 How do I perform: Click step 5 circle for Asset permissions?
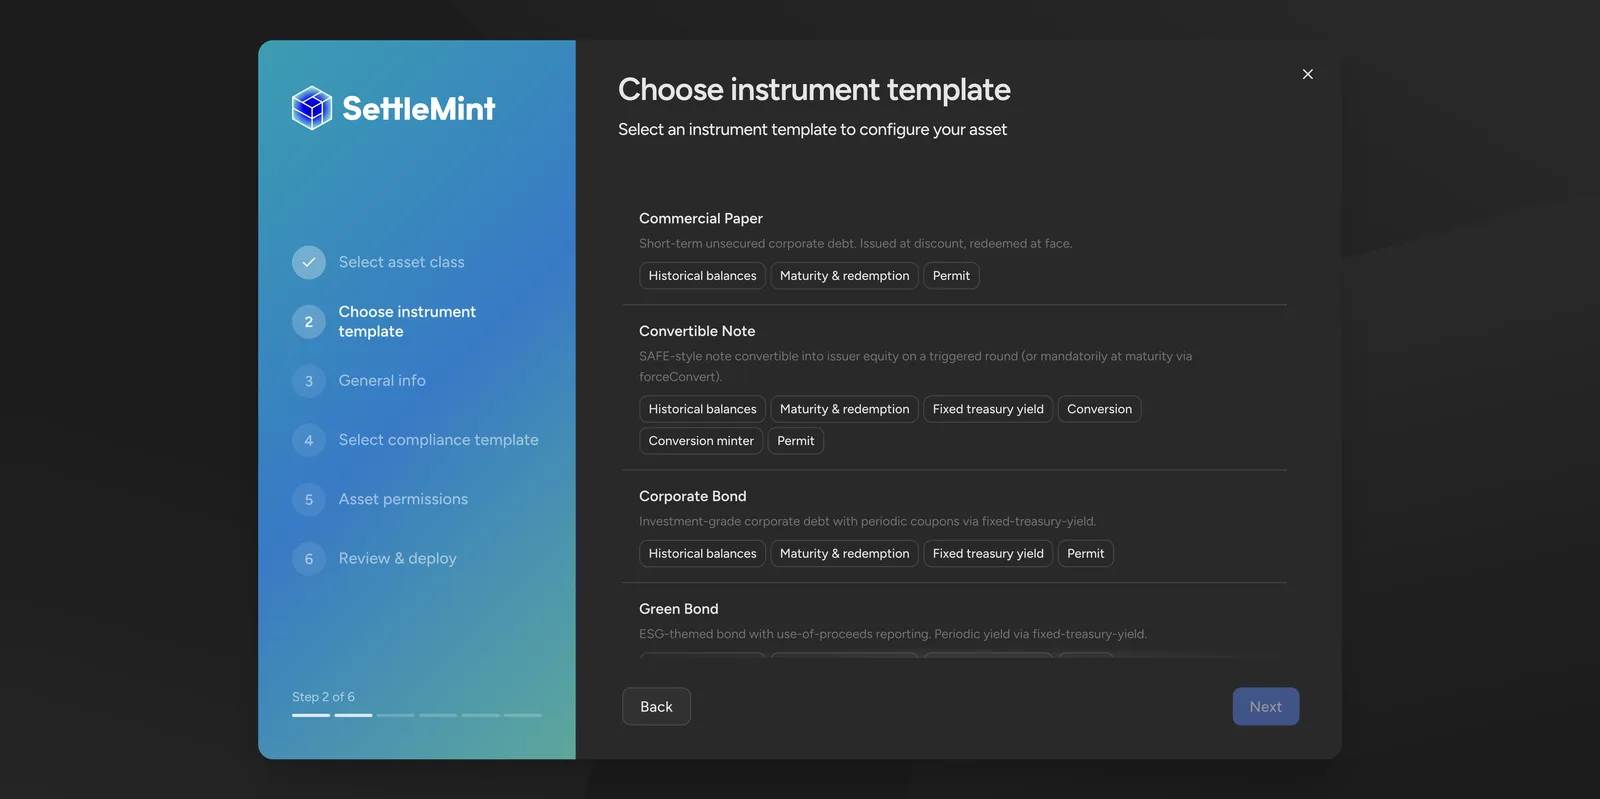(x=309, y=500)
